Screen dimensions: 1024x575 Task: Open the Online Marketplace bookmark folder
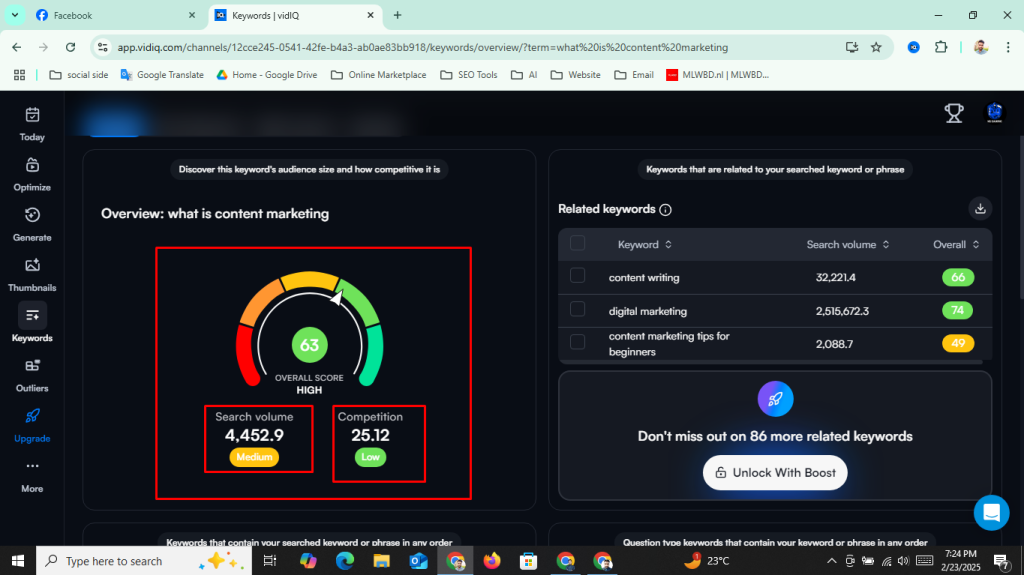click(x=379, y=75)
